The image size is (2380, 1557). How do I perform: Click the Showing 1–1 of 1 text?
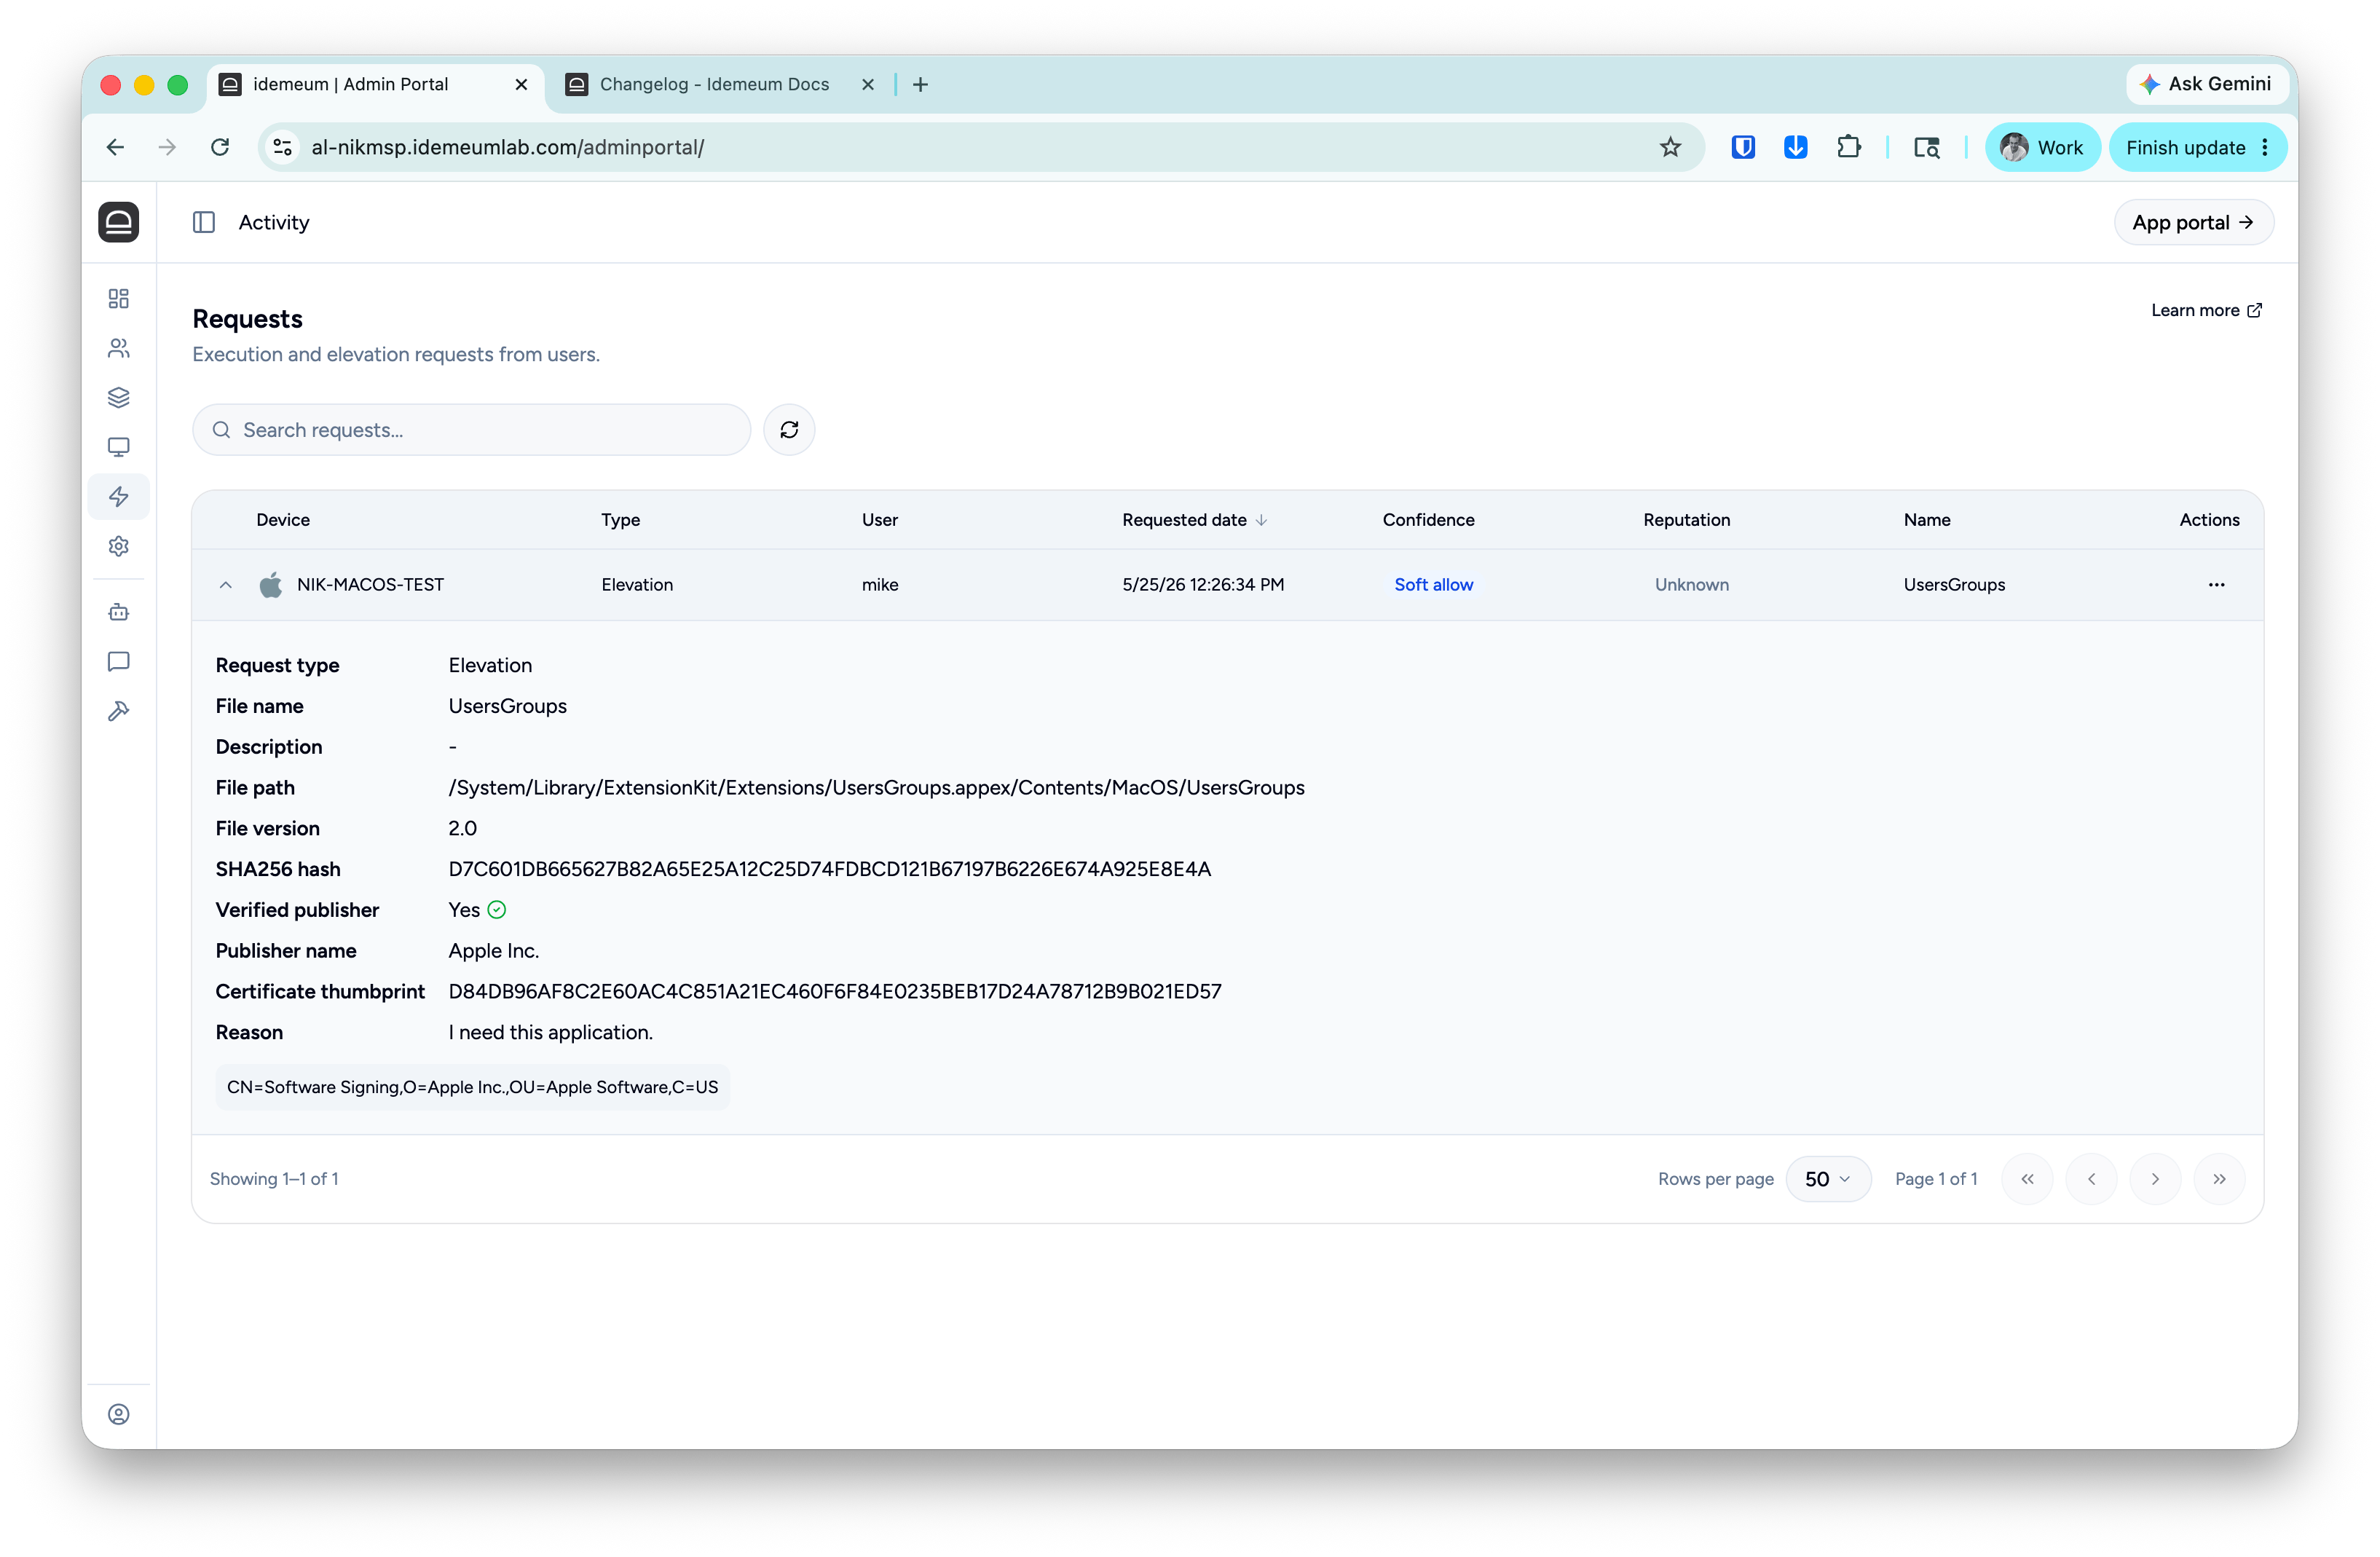click(274, 1179)
